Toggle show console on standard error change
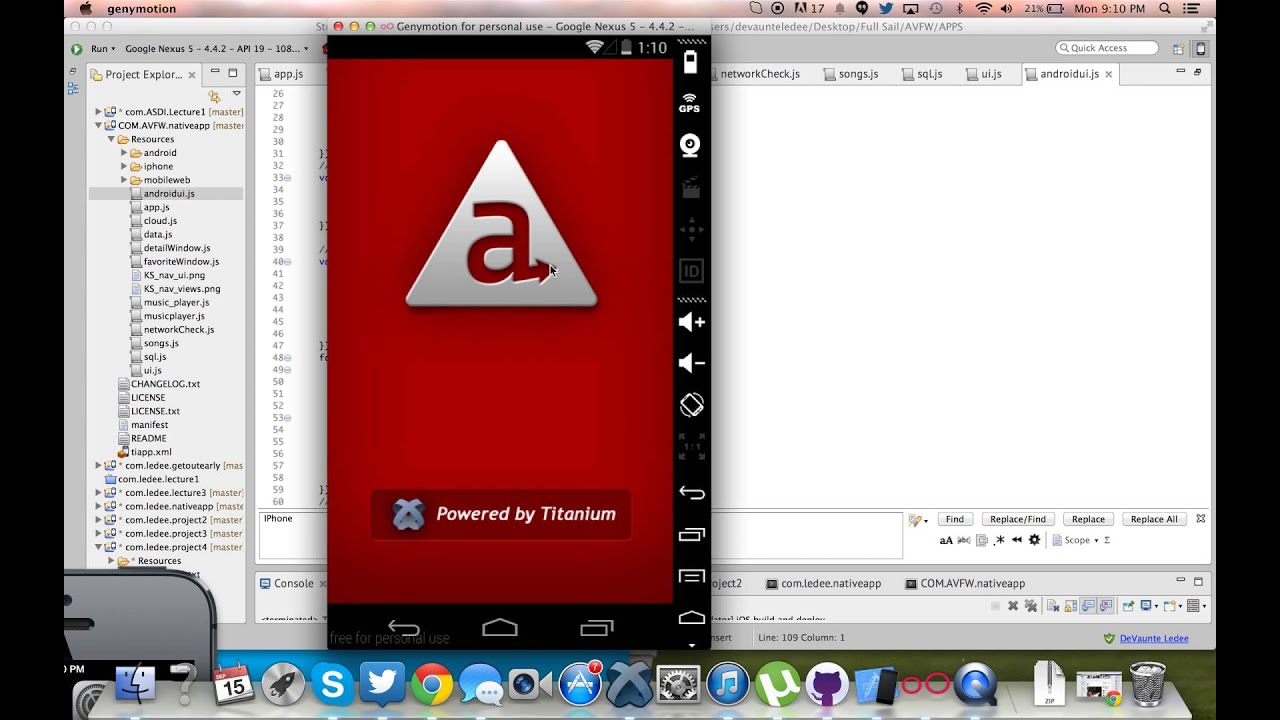 (x=1106, y=606)
